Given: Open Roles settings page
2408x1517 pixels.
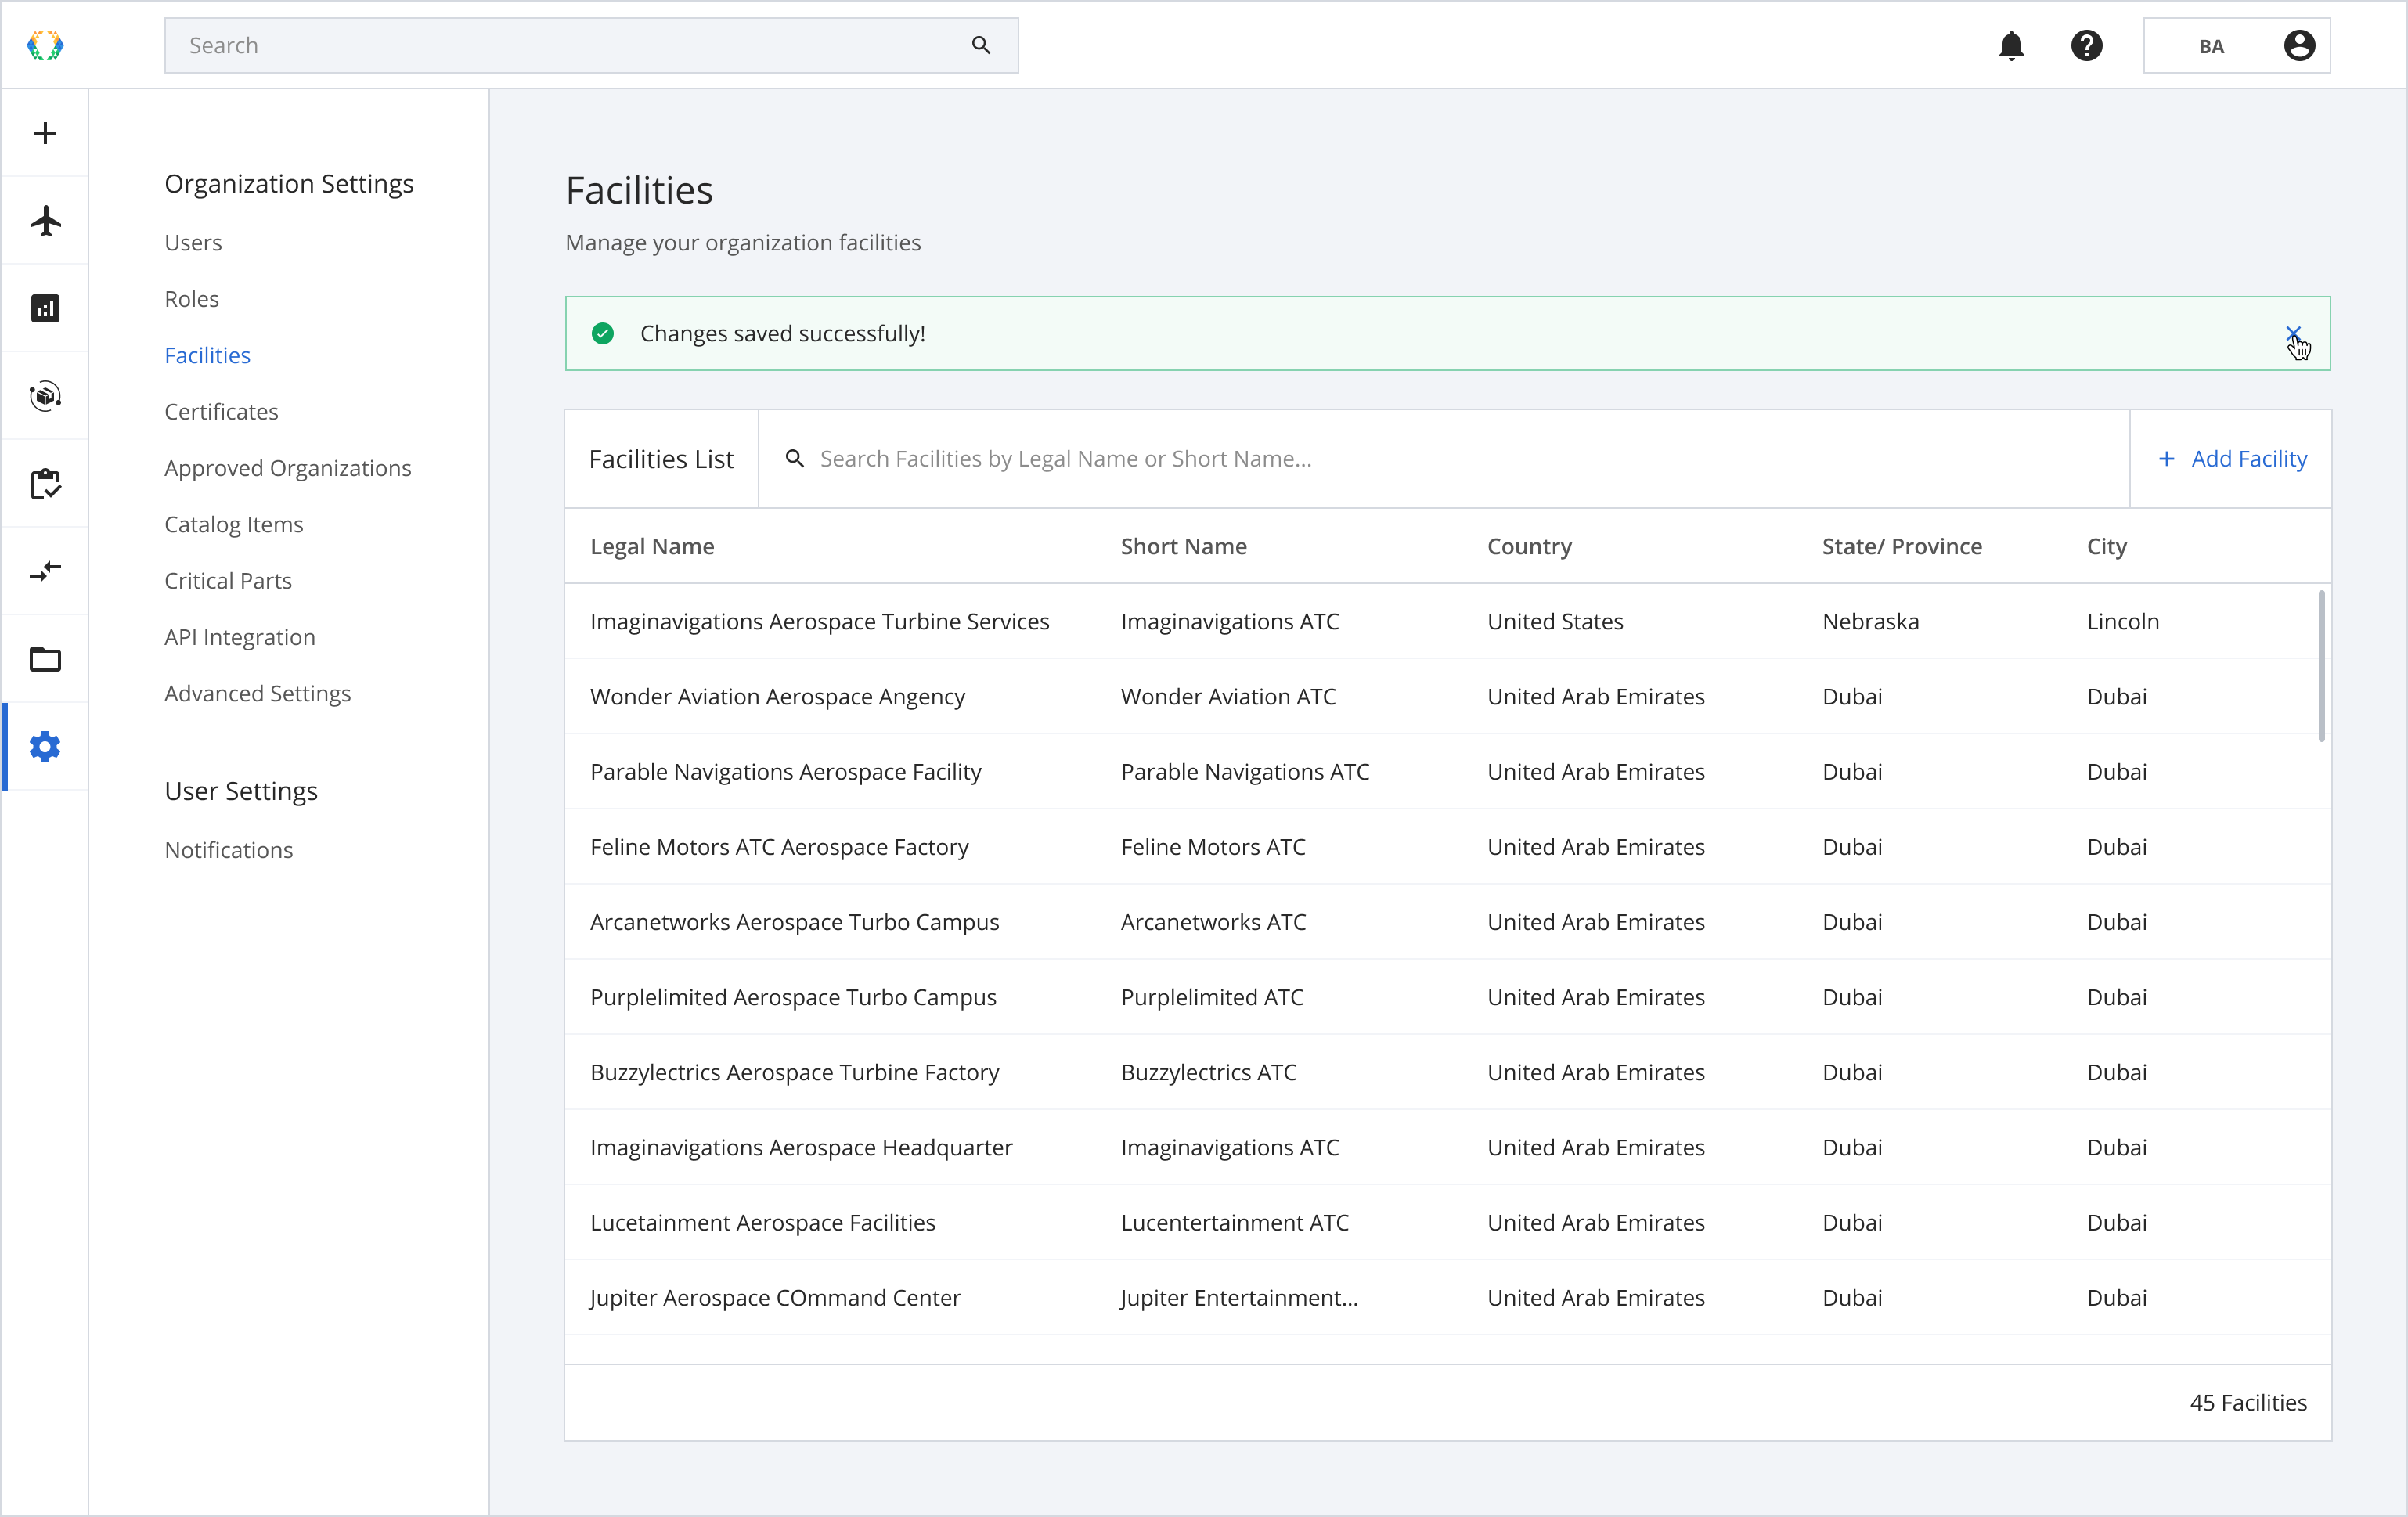Looking at the screenshot, I should [192, 299].
